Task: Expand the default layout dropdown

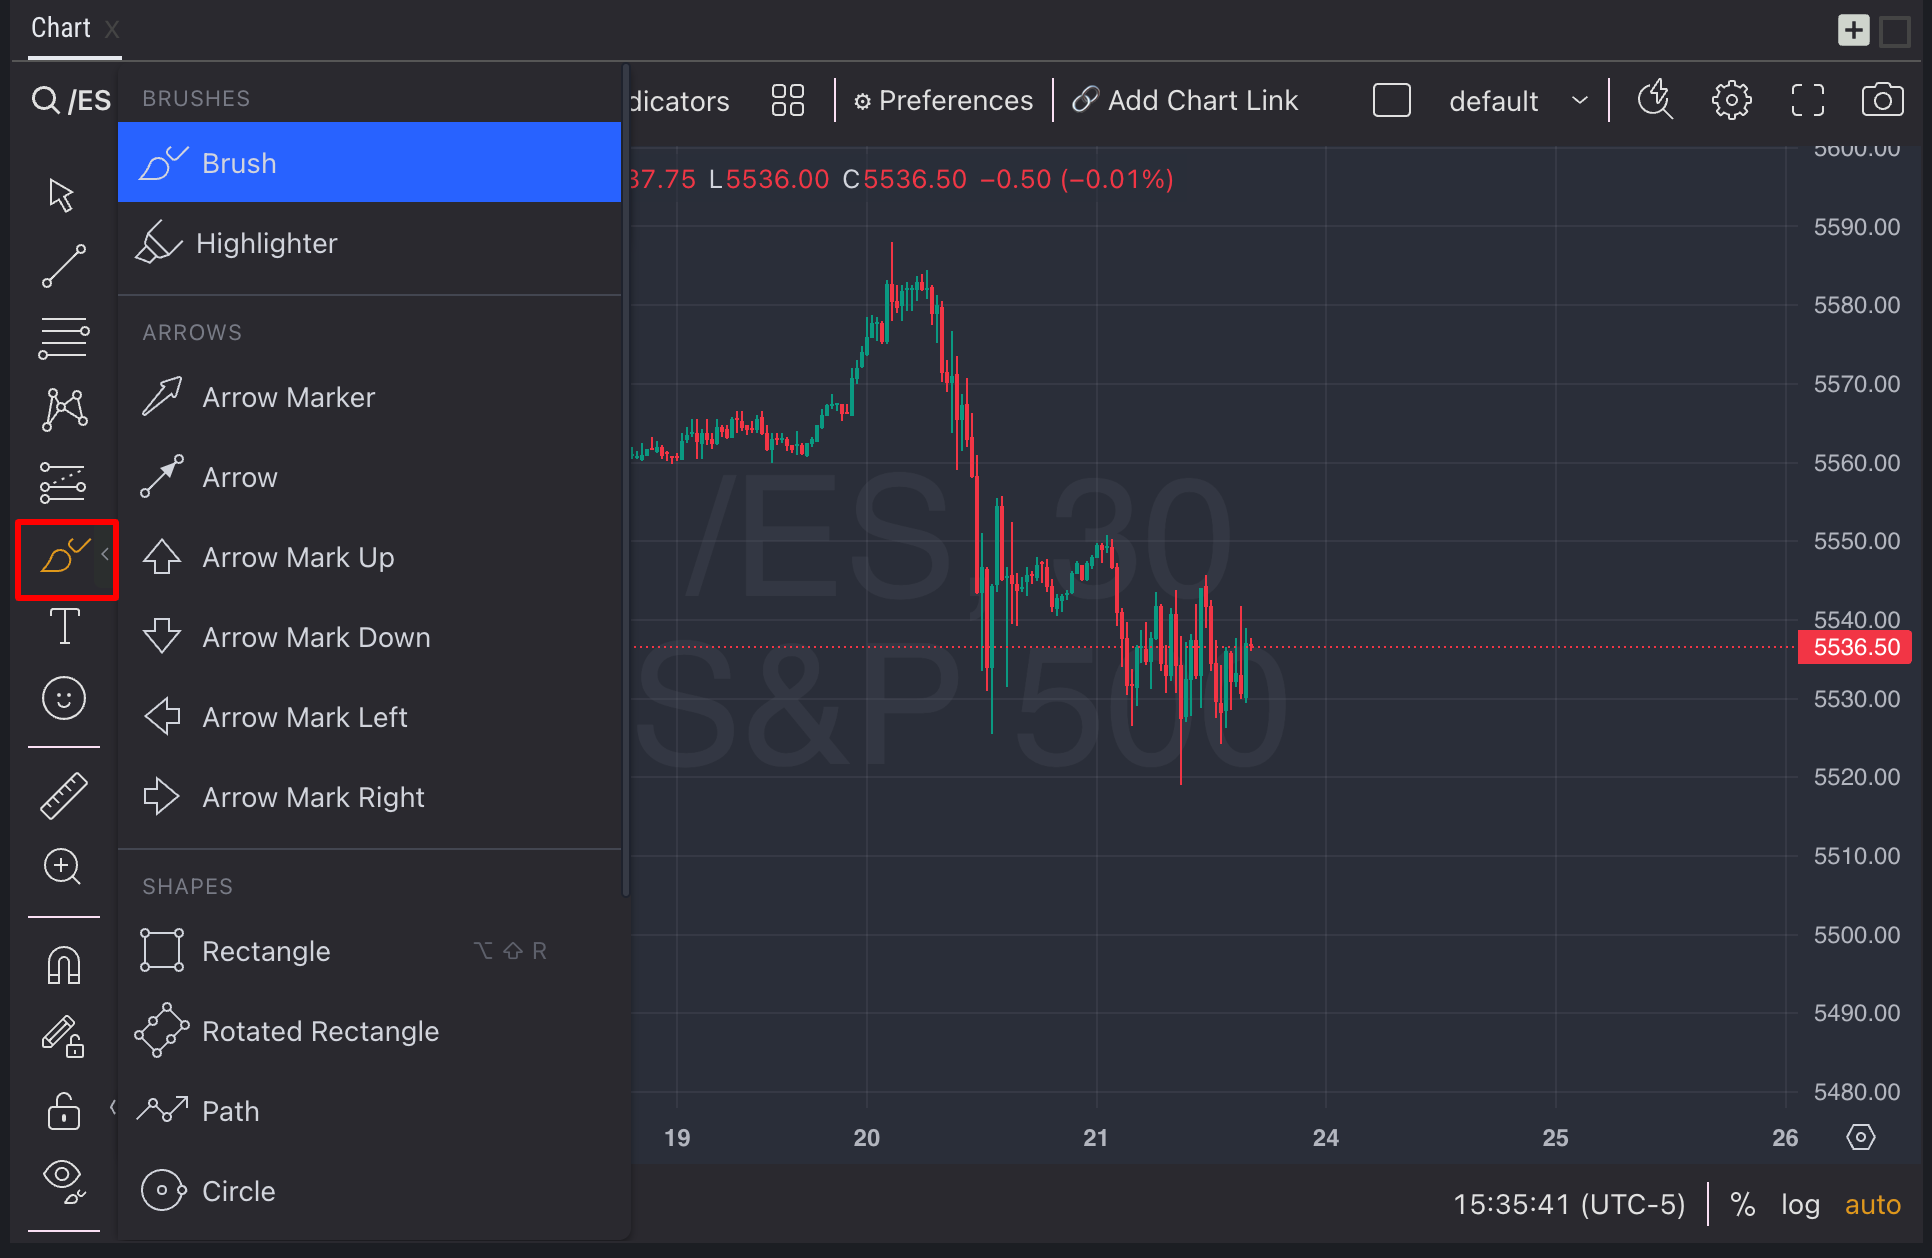Action: pos(1580,100)
